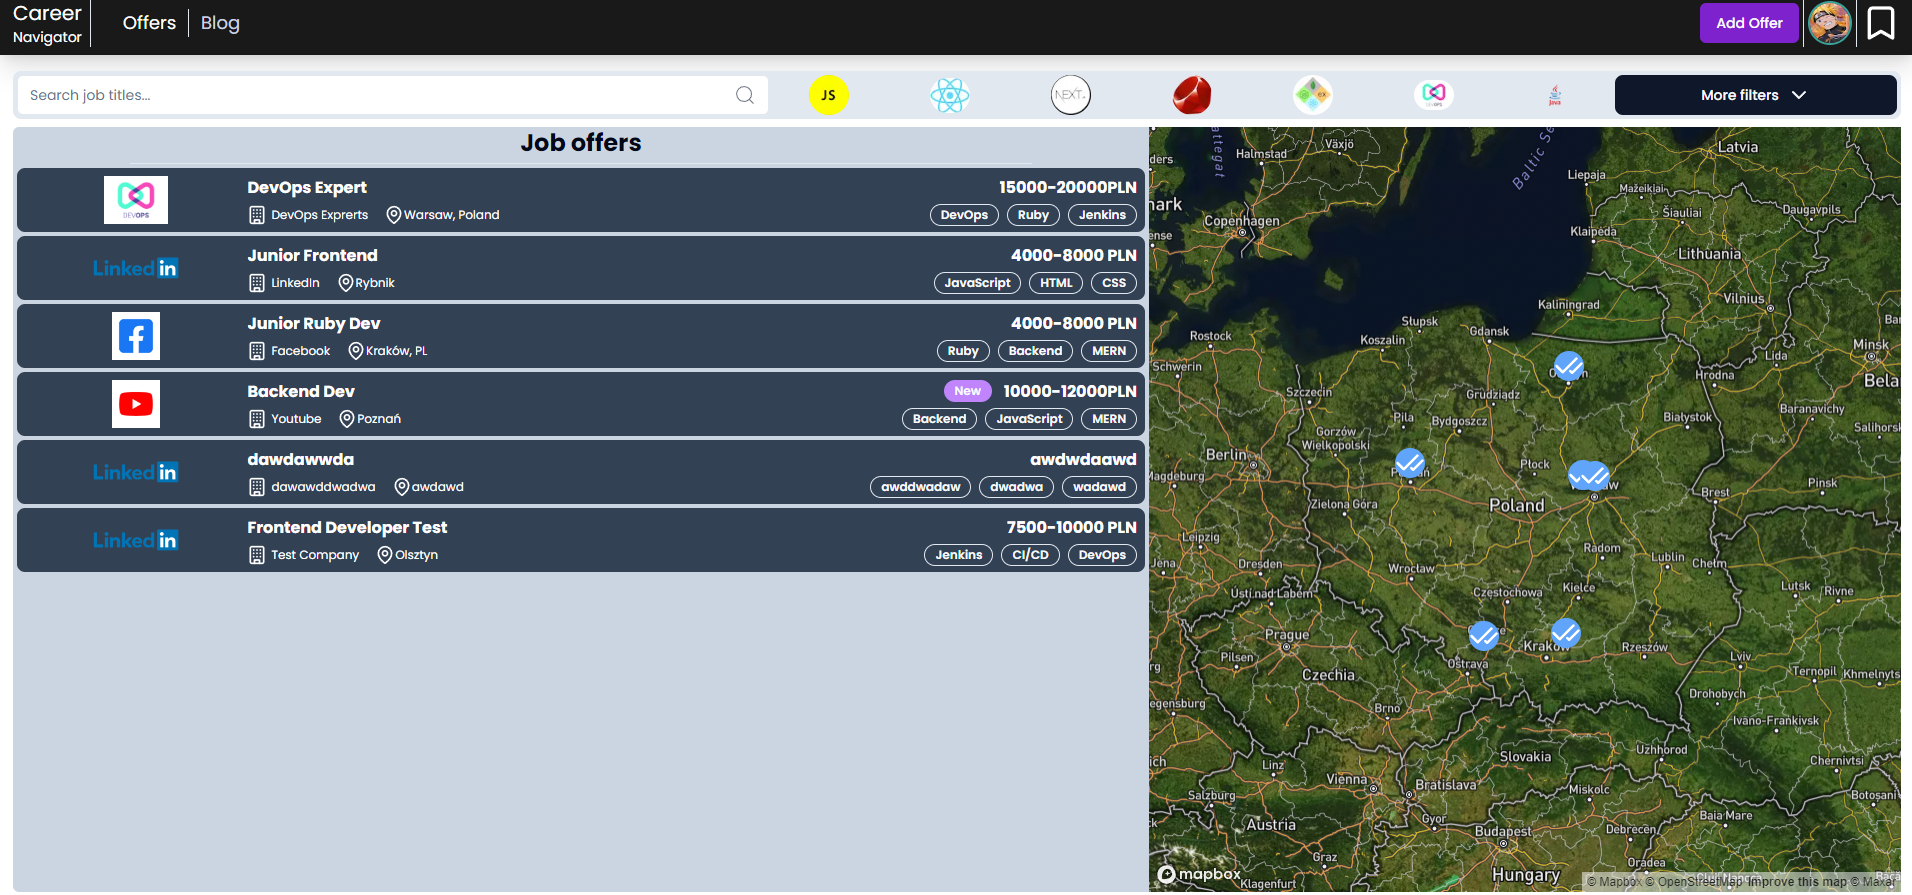The image size is (1912, 895).
Task: Click Jenkins tag on Frontend Developer Test
Action: tap(958, 555)
